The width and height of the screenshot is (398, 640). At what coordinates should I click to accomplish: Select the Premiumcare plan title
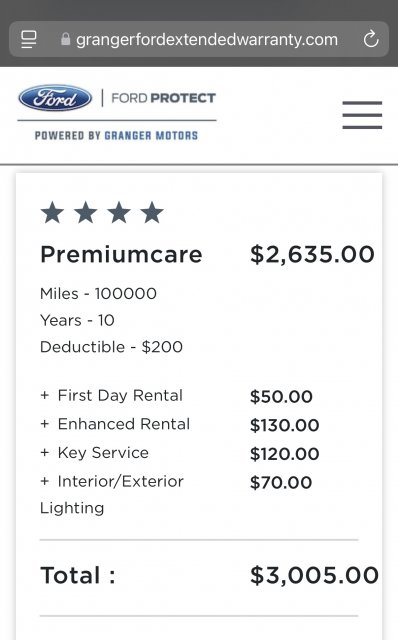[x=121, y=254]
